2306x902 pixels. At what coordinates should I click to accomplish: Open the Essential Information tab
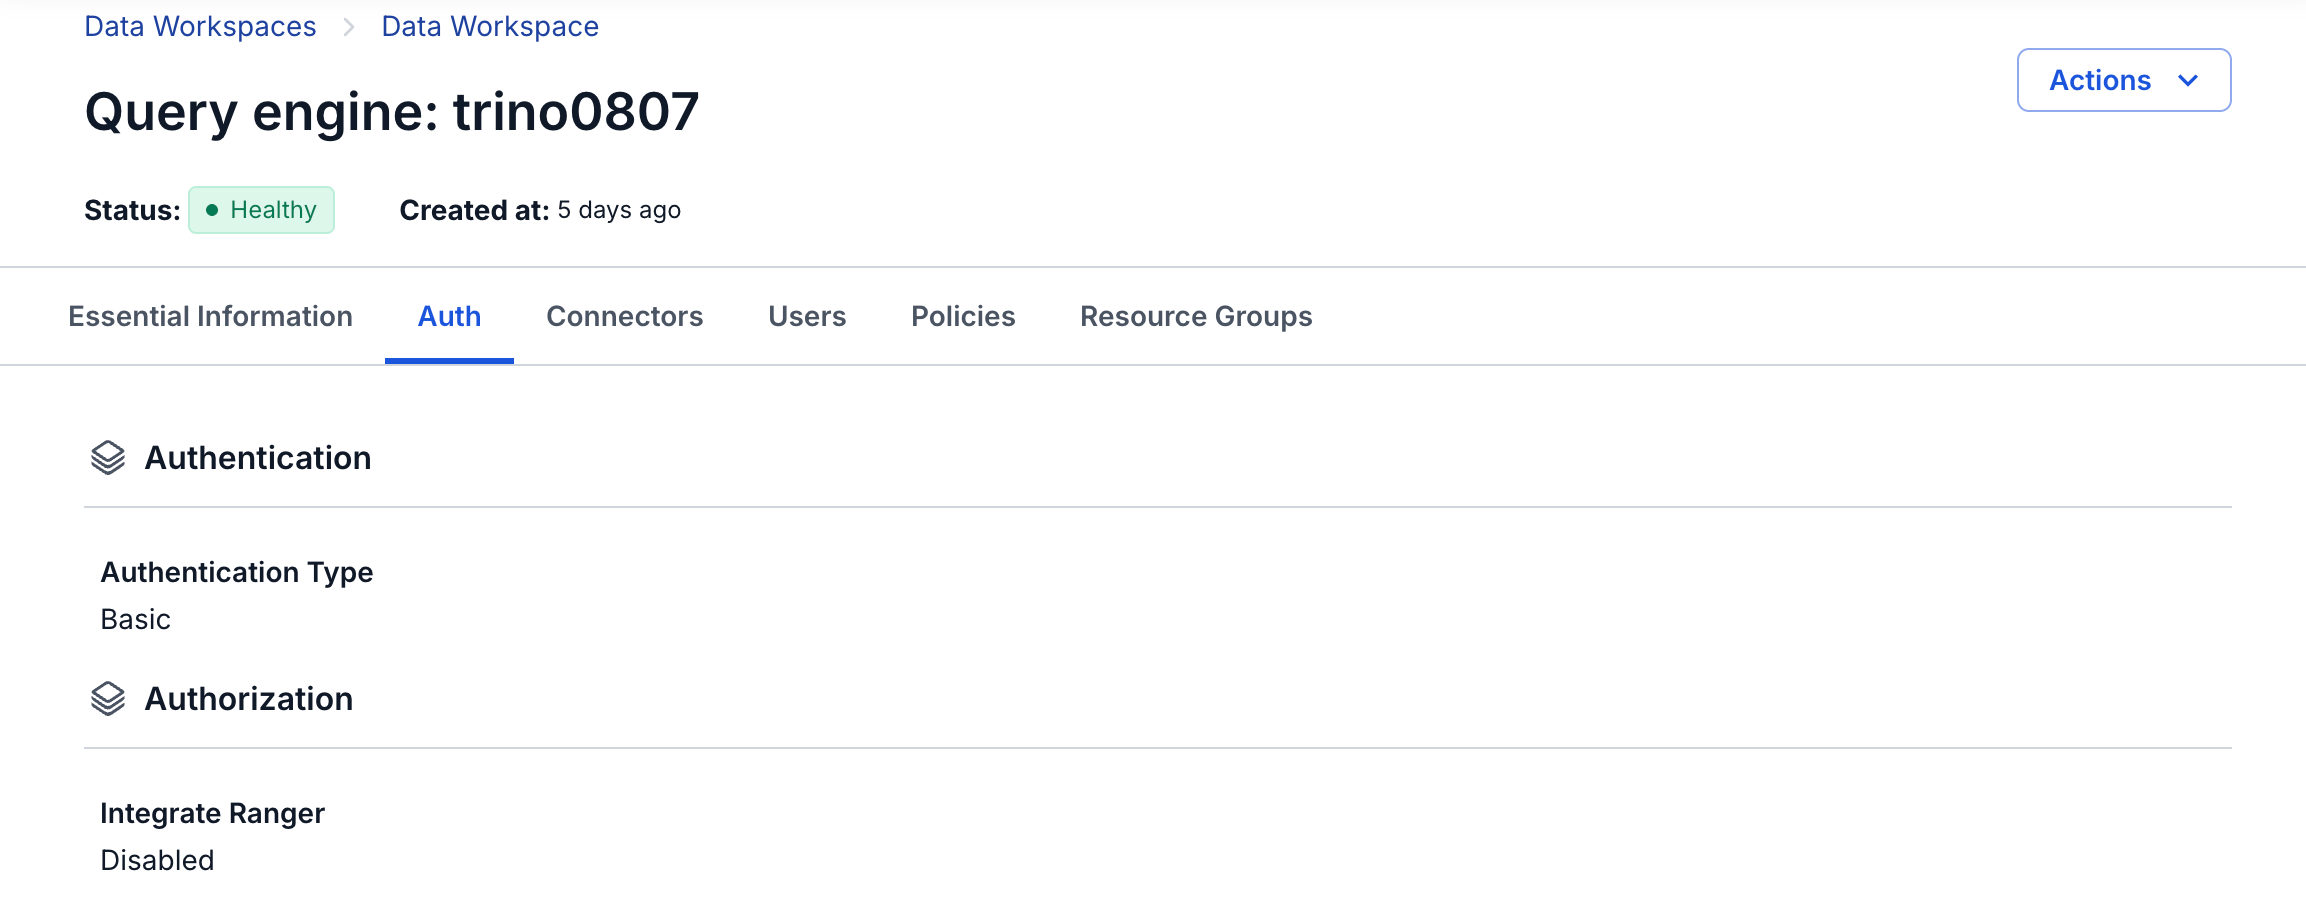pos(210,316)
